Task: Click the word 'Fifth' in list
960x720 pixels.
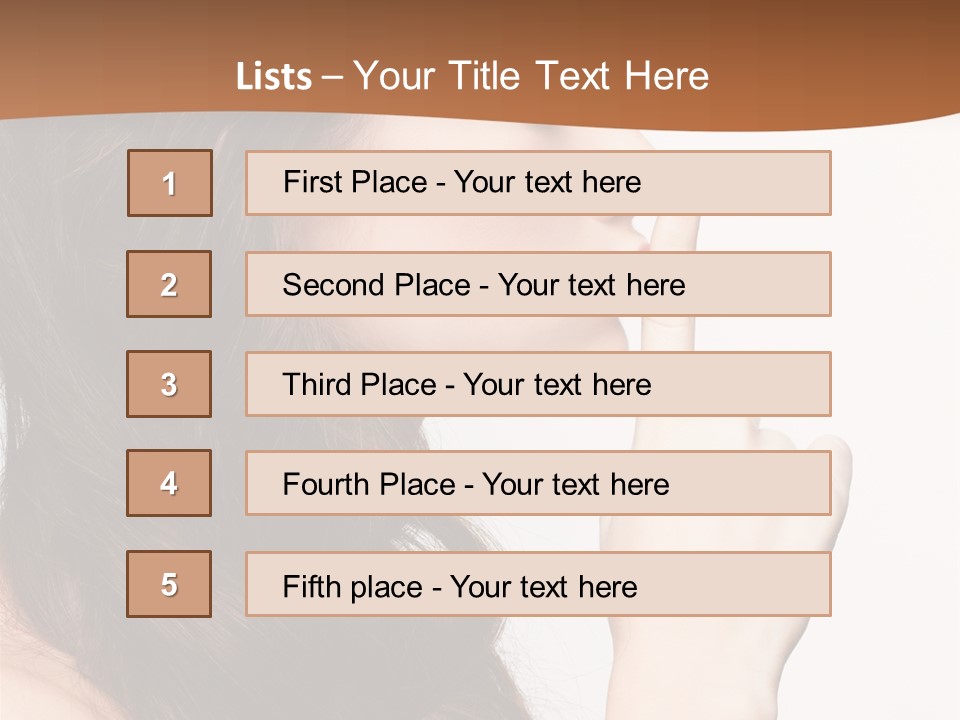Action: tap(311, 586)
